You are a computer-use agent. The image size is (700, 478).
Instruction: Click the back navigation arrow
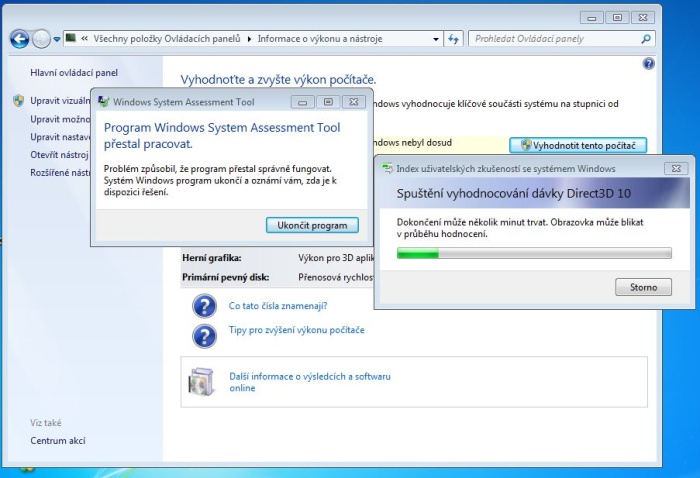(x=20, y=39)
